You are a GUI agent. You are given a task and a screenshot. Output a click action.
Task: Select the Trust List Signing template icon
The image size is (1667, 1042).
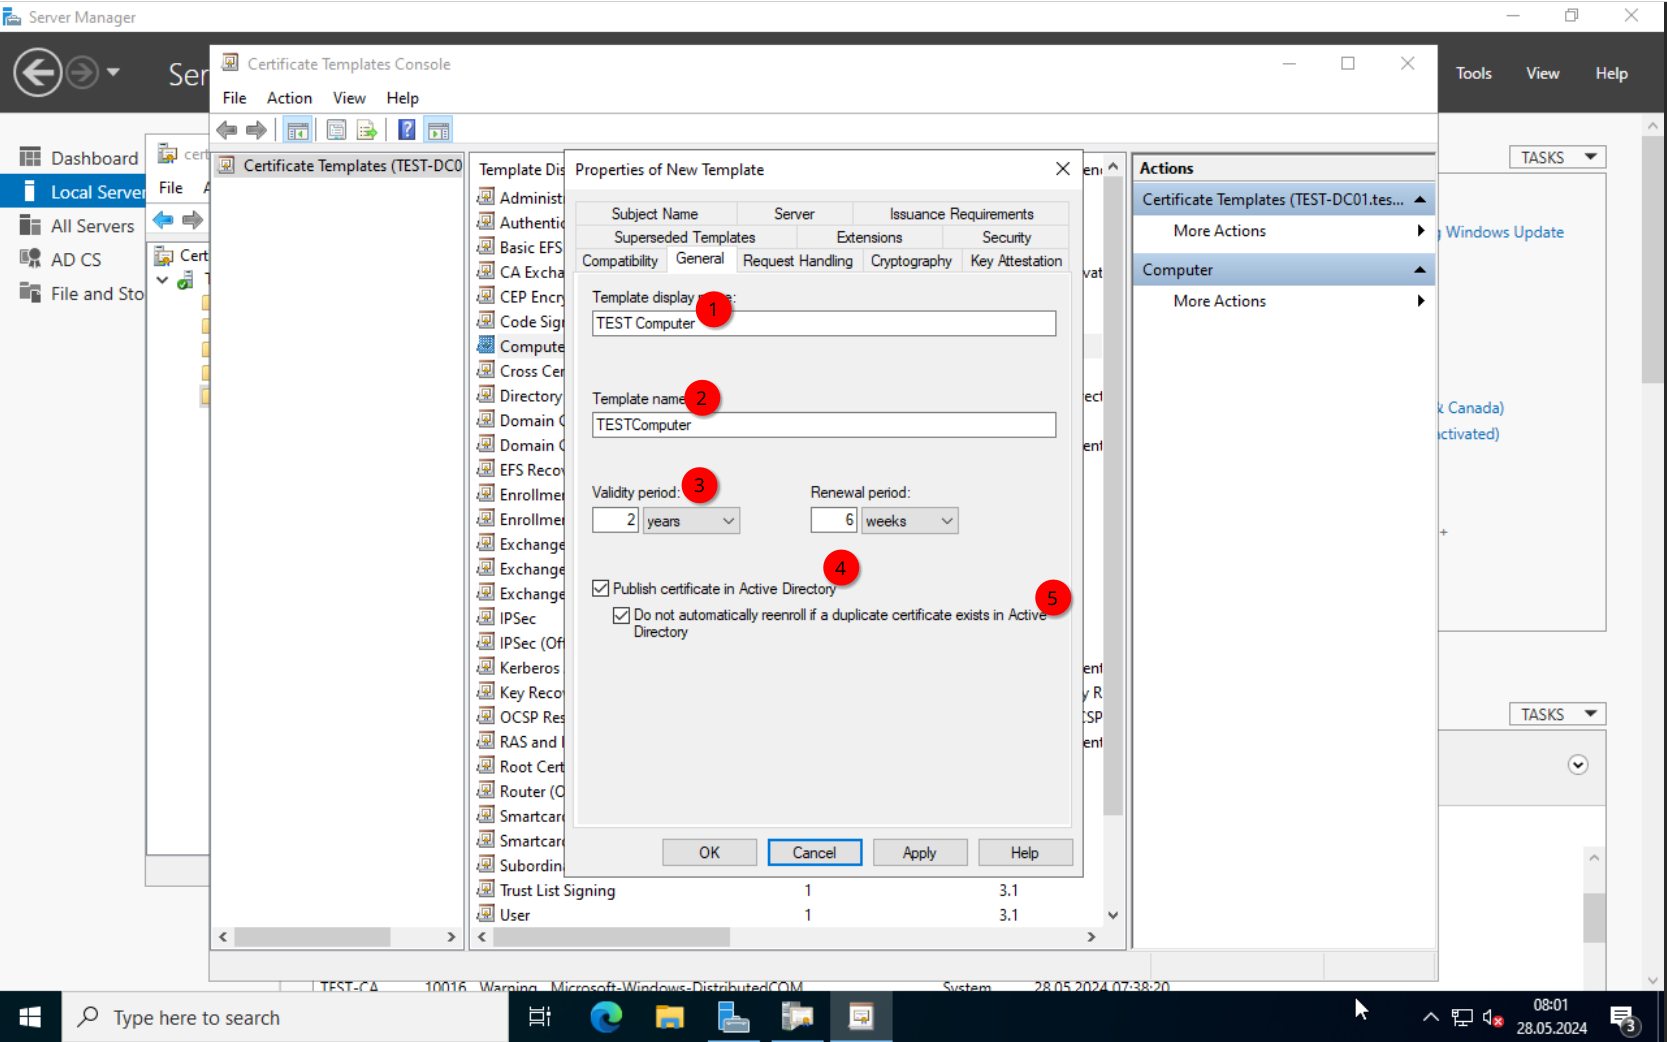point(486,889)
